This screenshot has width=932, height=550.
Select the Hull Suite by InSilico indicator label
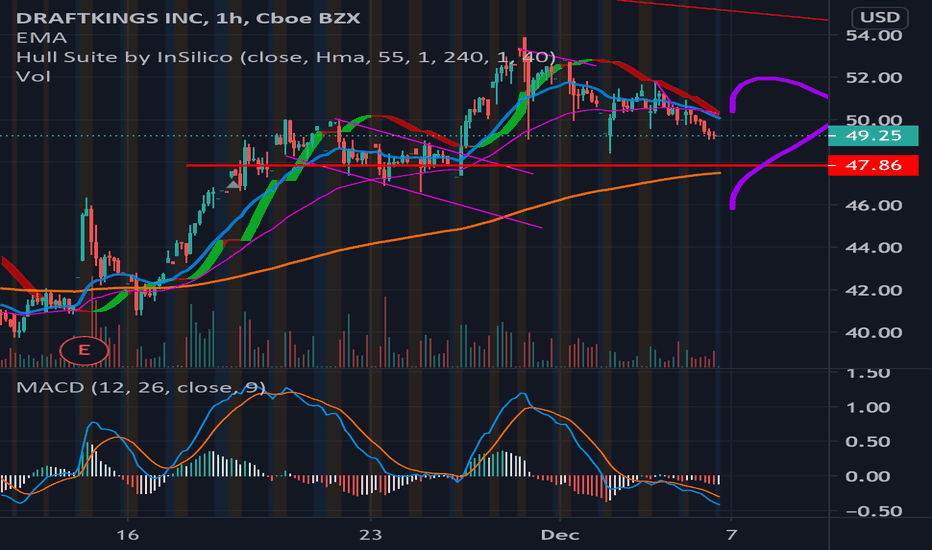285,57
